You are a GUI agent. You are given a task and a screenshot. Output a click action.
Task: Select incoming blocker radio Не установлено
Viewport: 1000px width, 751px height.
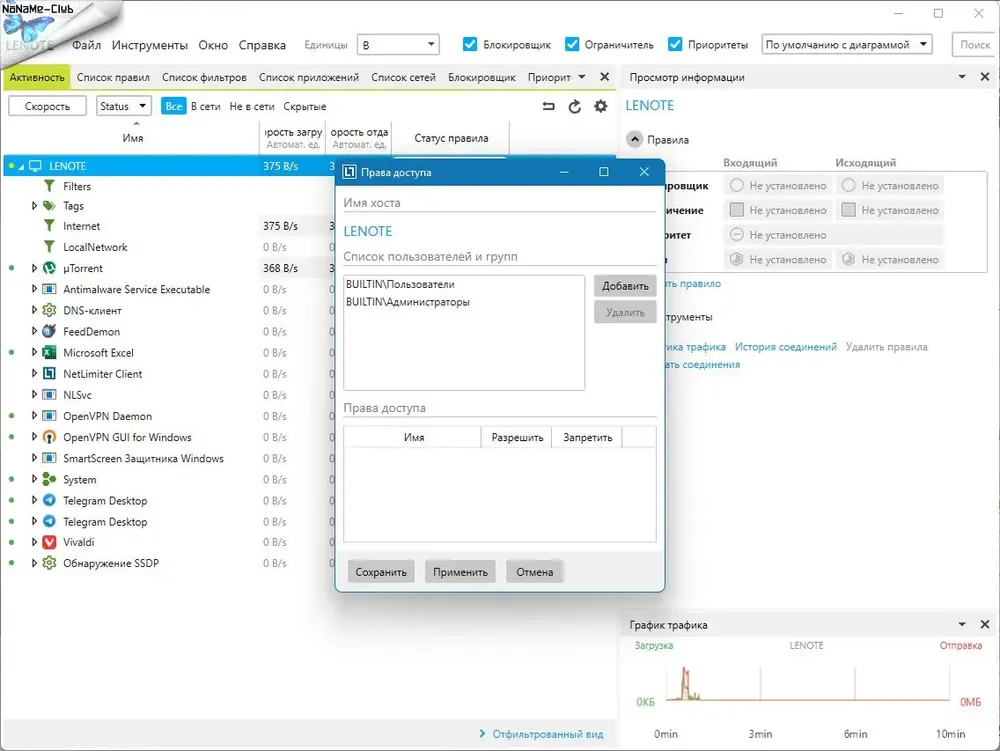[737, 186]
